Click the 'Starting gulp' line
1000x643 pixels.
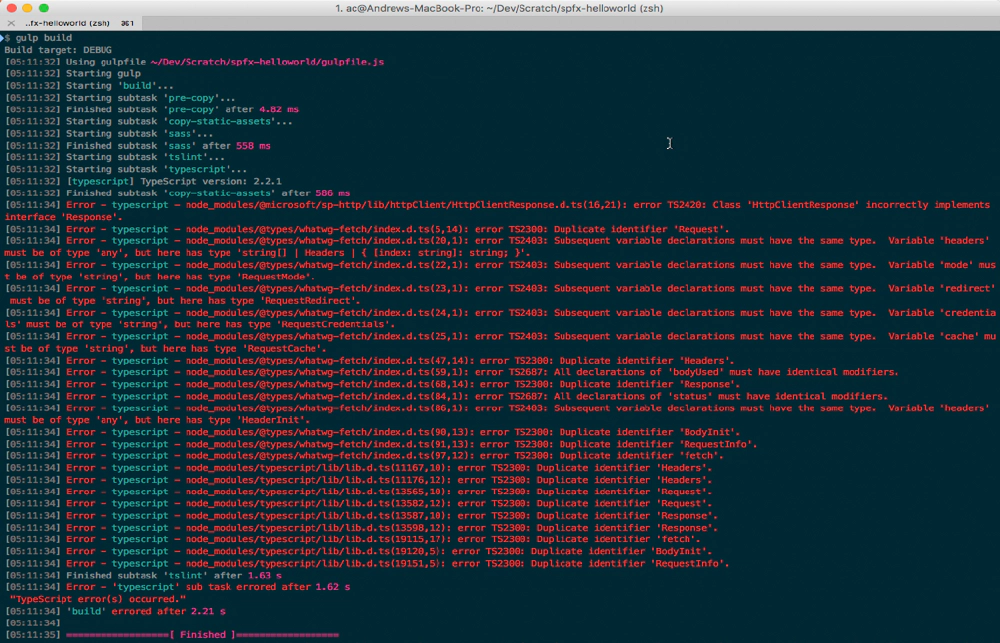(x=73, y=73)
